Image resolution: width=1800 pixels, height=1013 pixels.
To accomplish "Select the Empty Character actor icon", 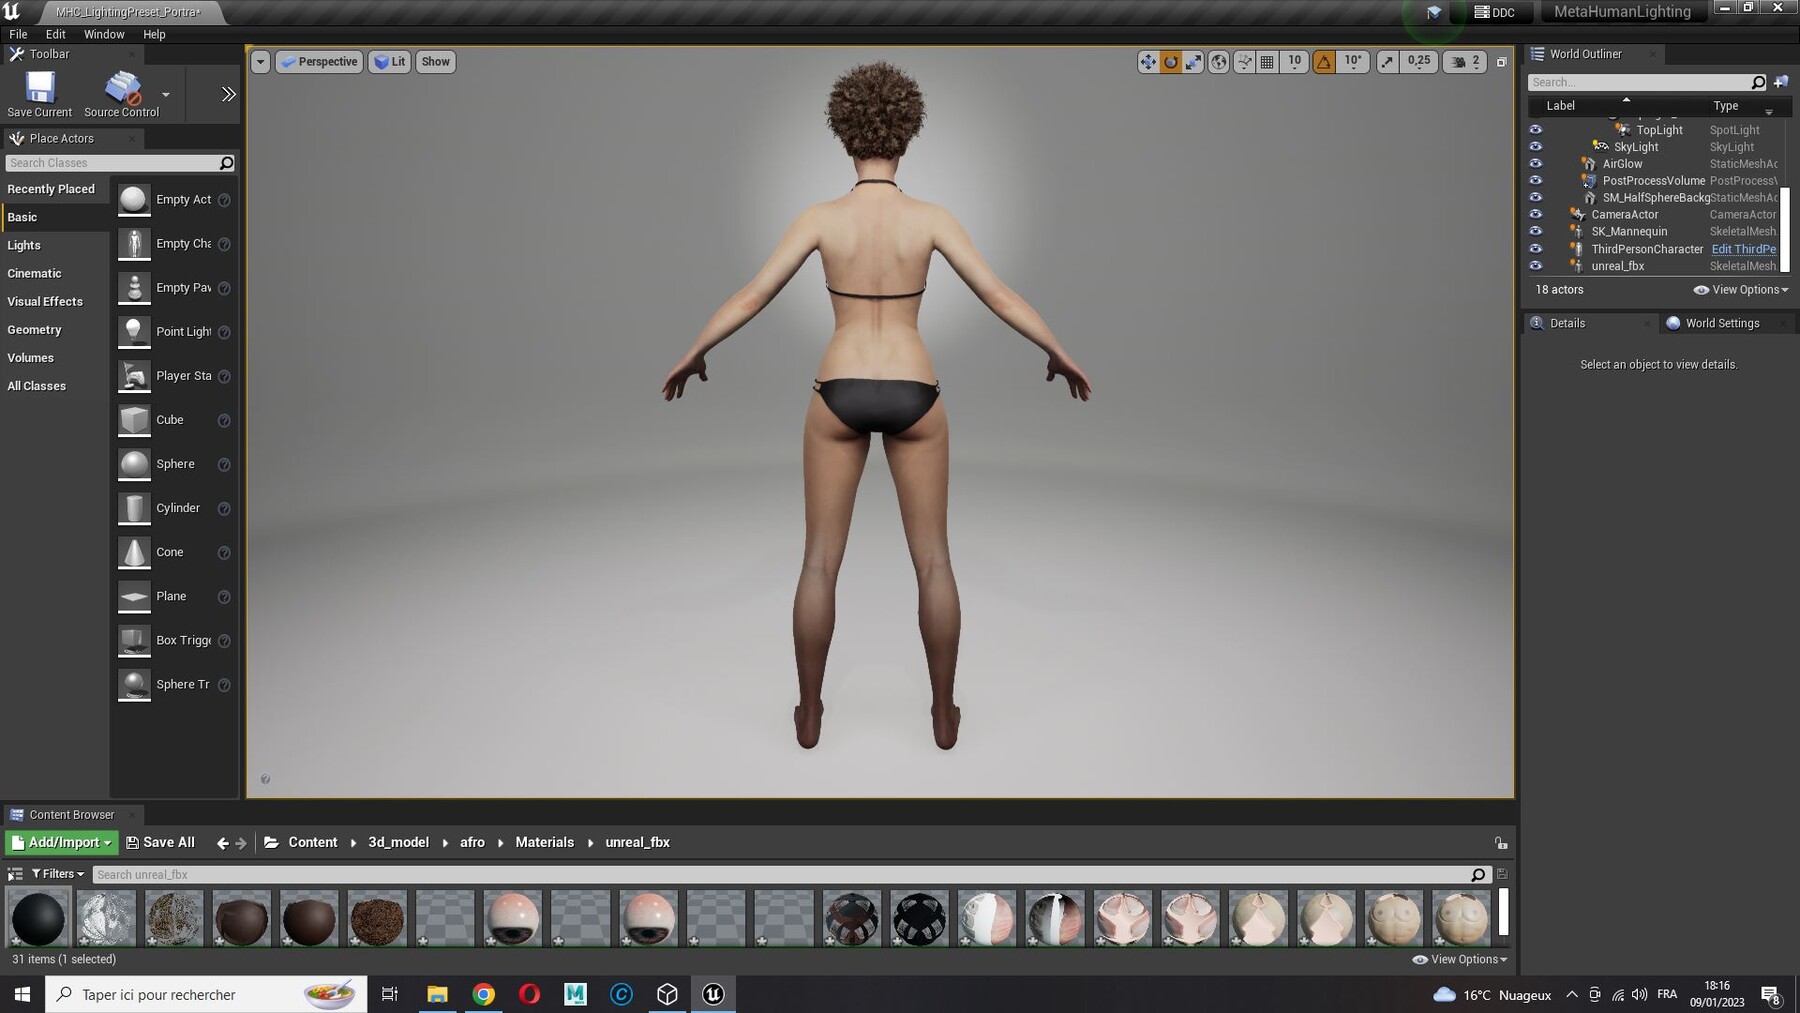I will click(134, 244).
